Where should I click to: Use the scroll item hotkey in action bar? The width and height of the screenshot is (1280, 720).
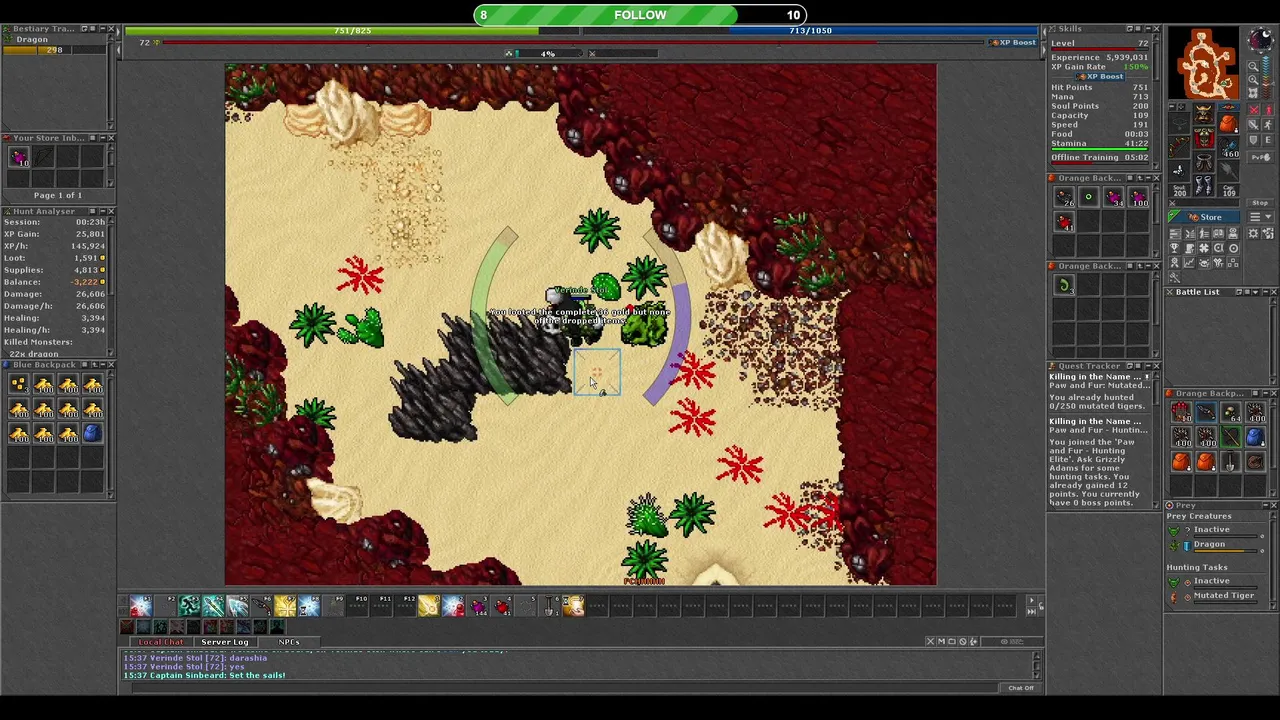click(573, 605)
